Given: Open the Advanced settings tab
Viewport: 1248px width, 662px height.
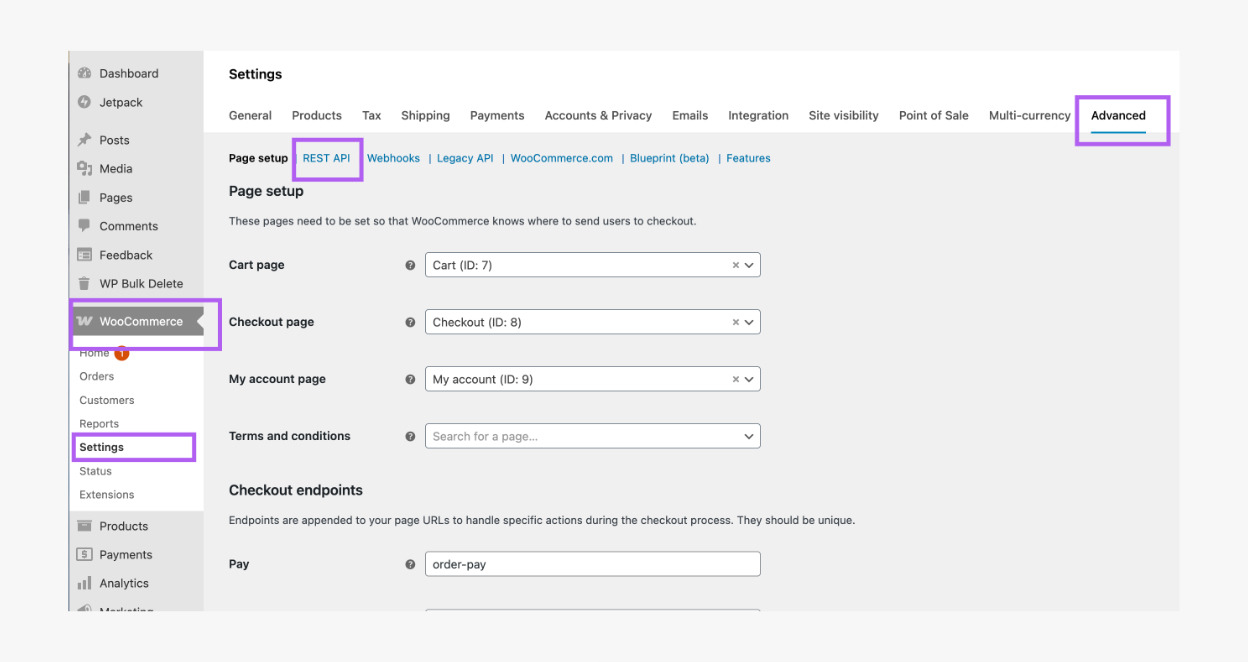Looking at the screenshot, I should [1118, 116].
